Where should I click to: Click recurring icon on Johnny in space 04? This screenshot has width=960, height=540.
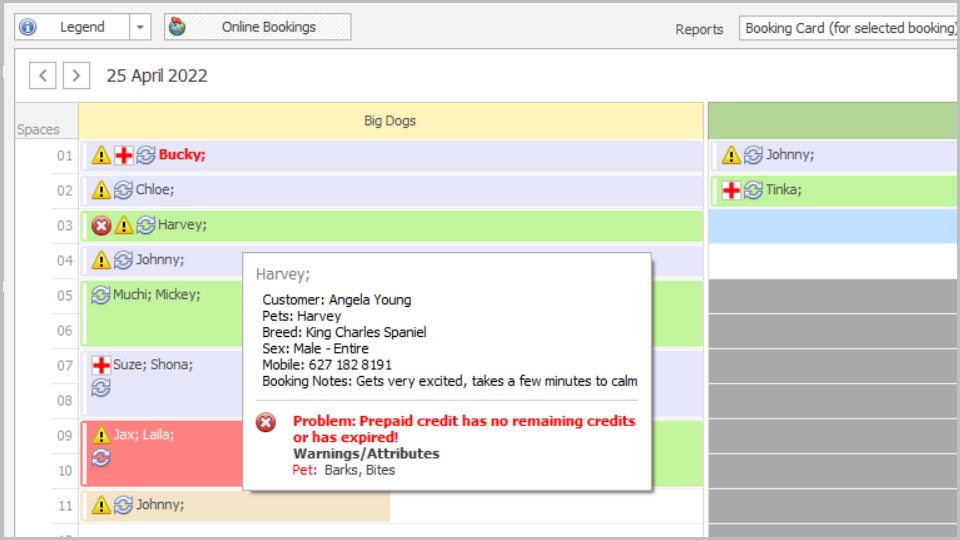pos(123,260)
